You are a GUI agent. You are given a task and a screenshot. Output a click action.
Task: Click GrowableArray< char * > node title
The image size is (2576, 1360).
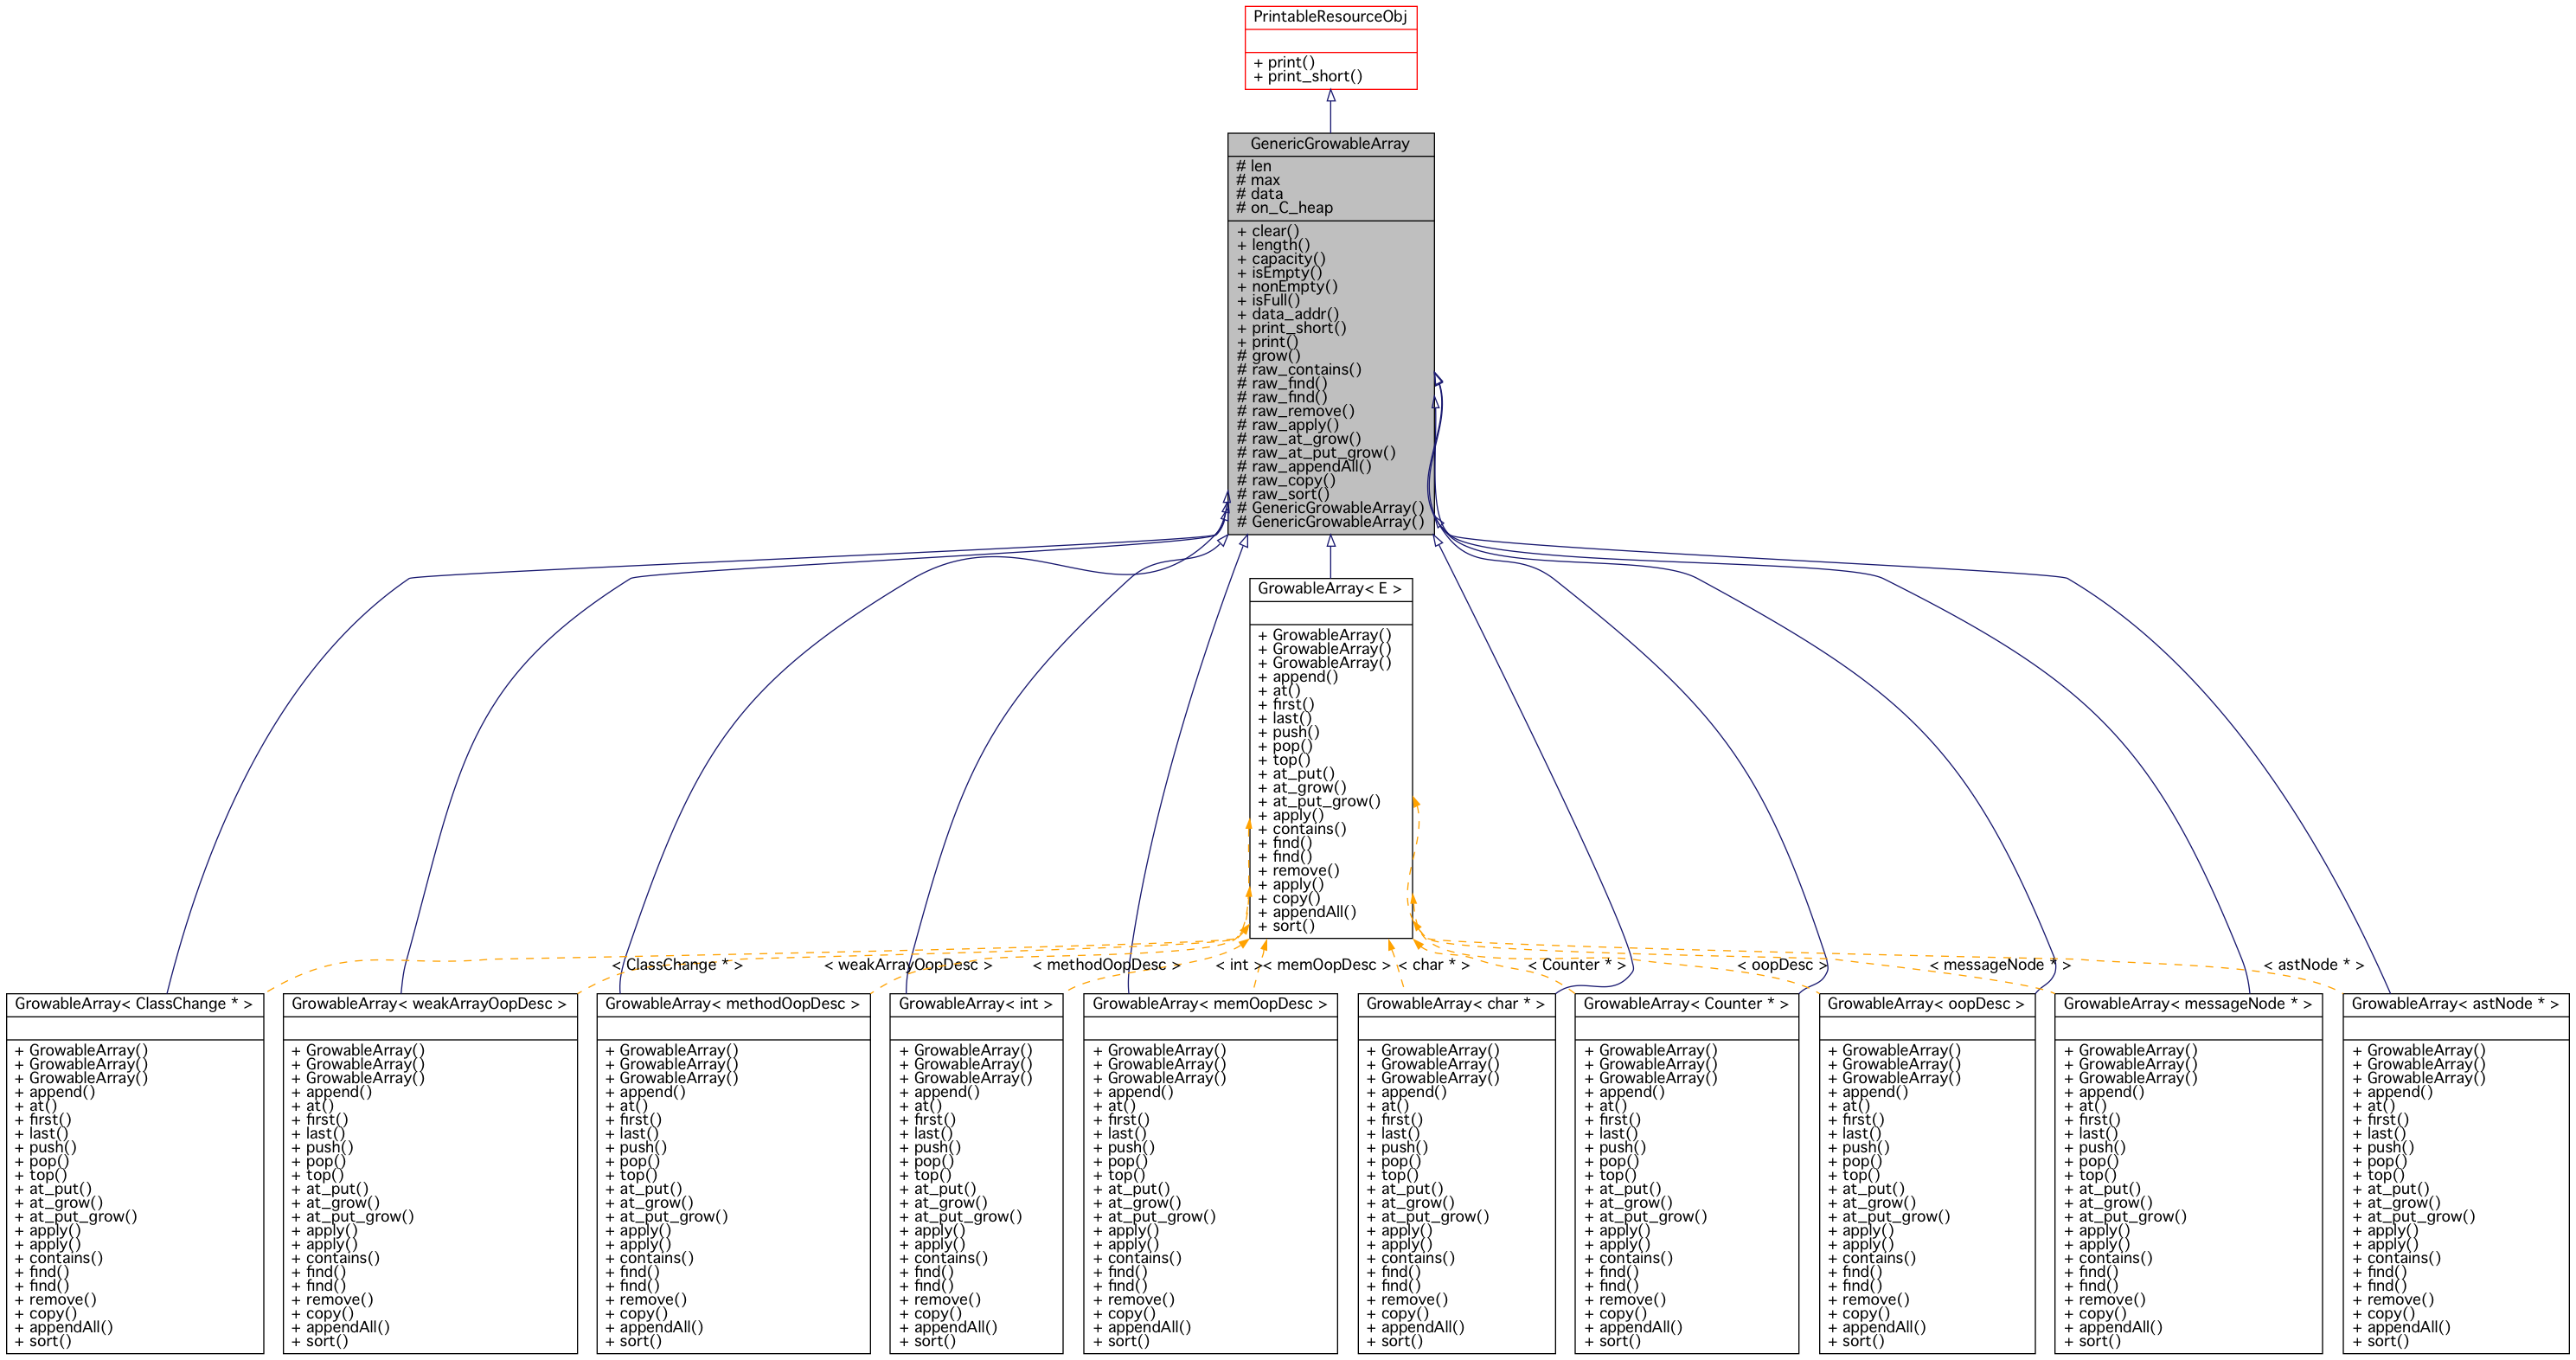pos(1455,1004)
